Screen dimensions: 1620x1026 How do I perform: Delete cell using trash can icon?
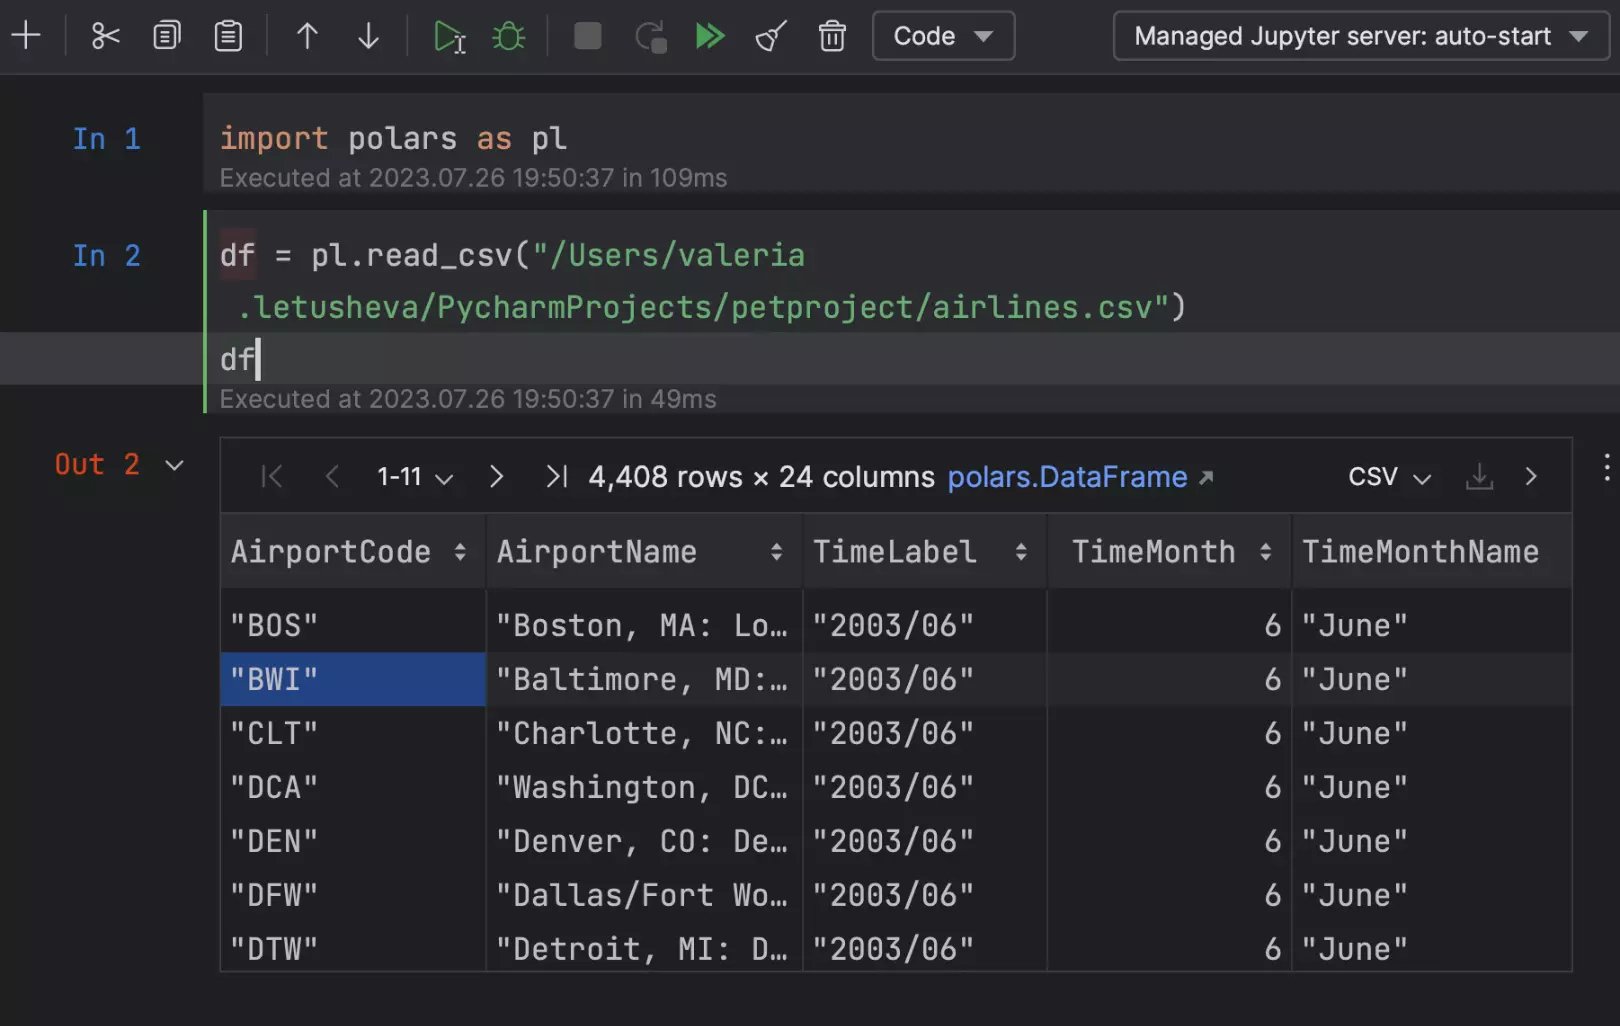click(x=832, y=36)
